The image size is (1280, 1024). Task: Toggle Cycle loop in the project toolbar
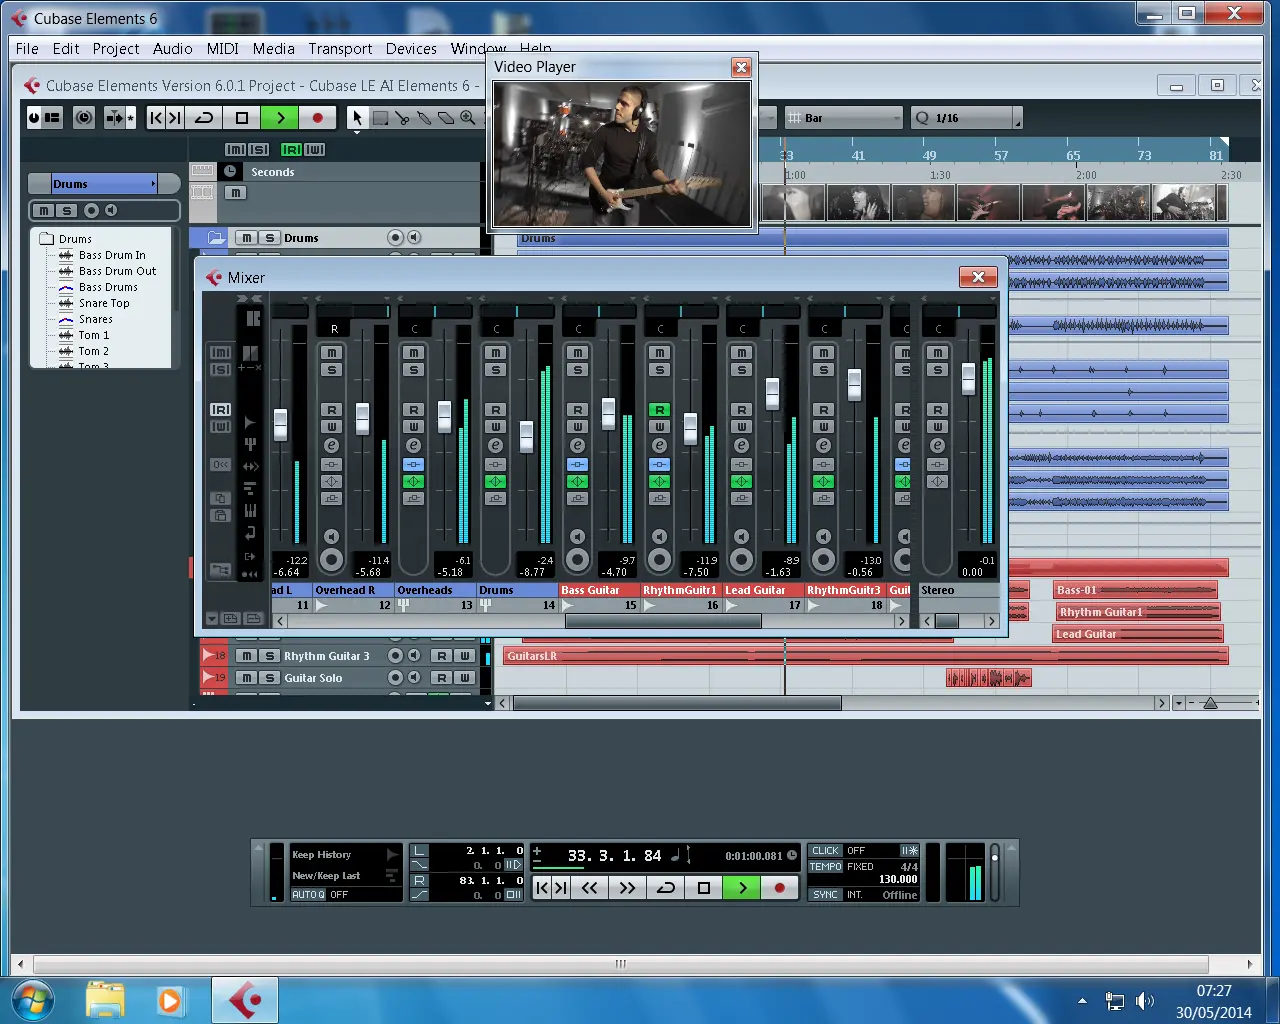coord(204,118)
